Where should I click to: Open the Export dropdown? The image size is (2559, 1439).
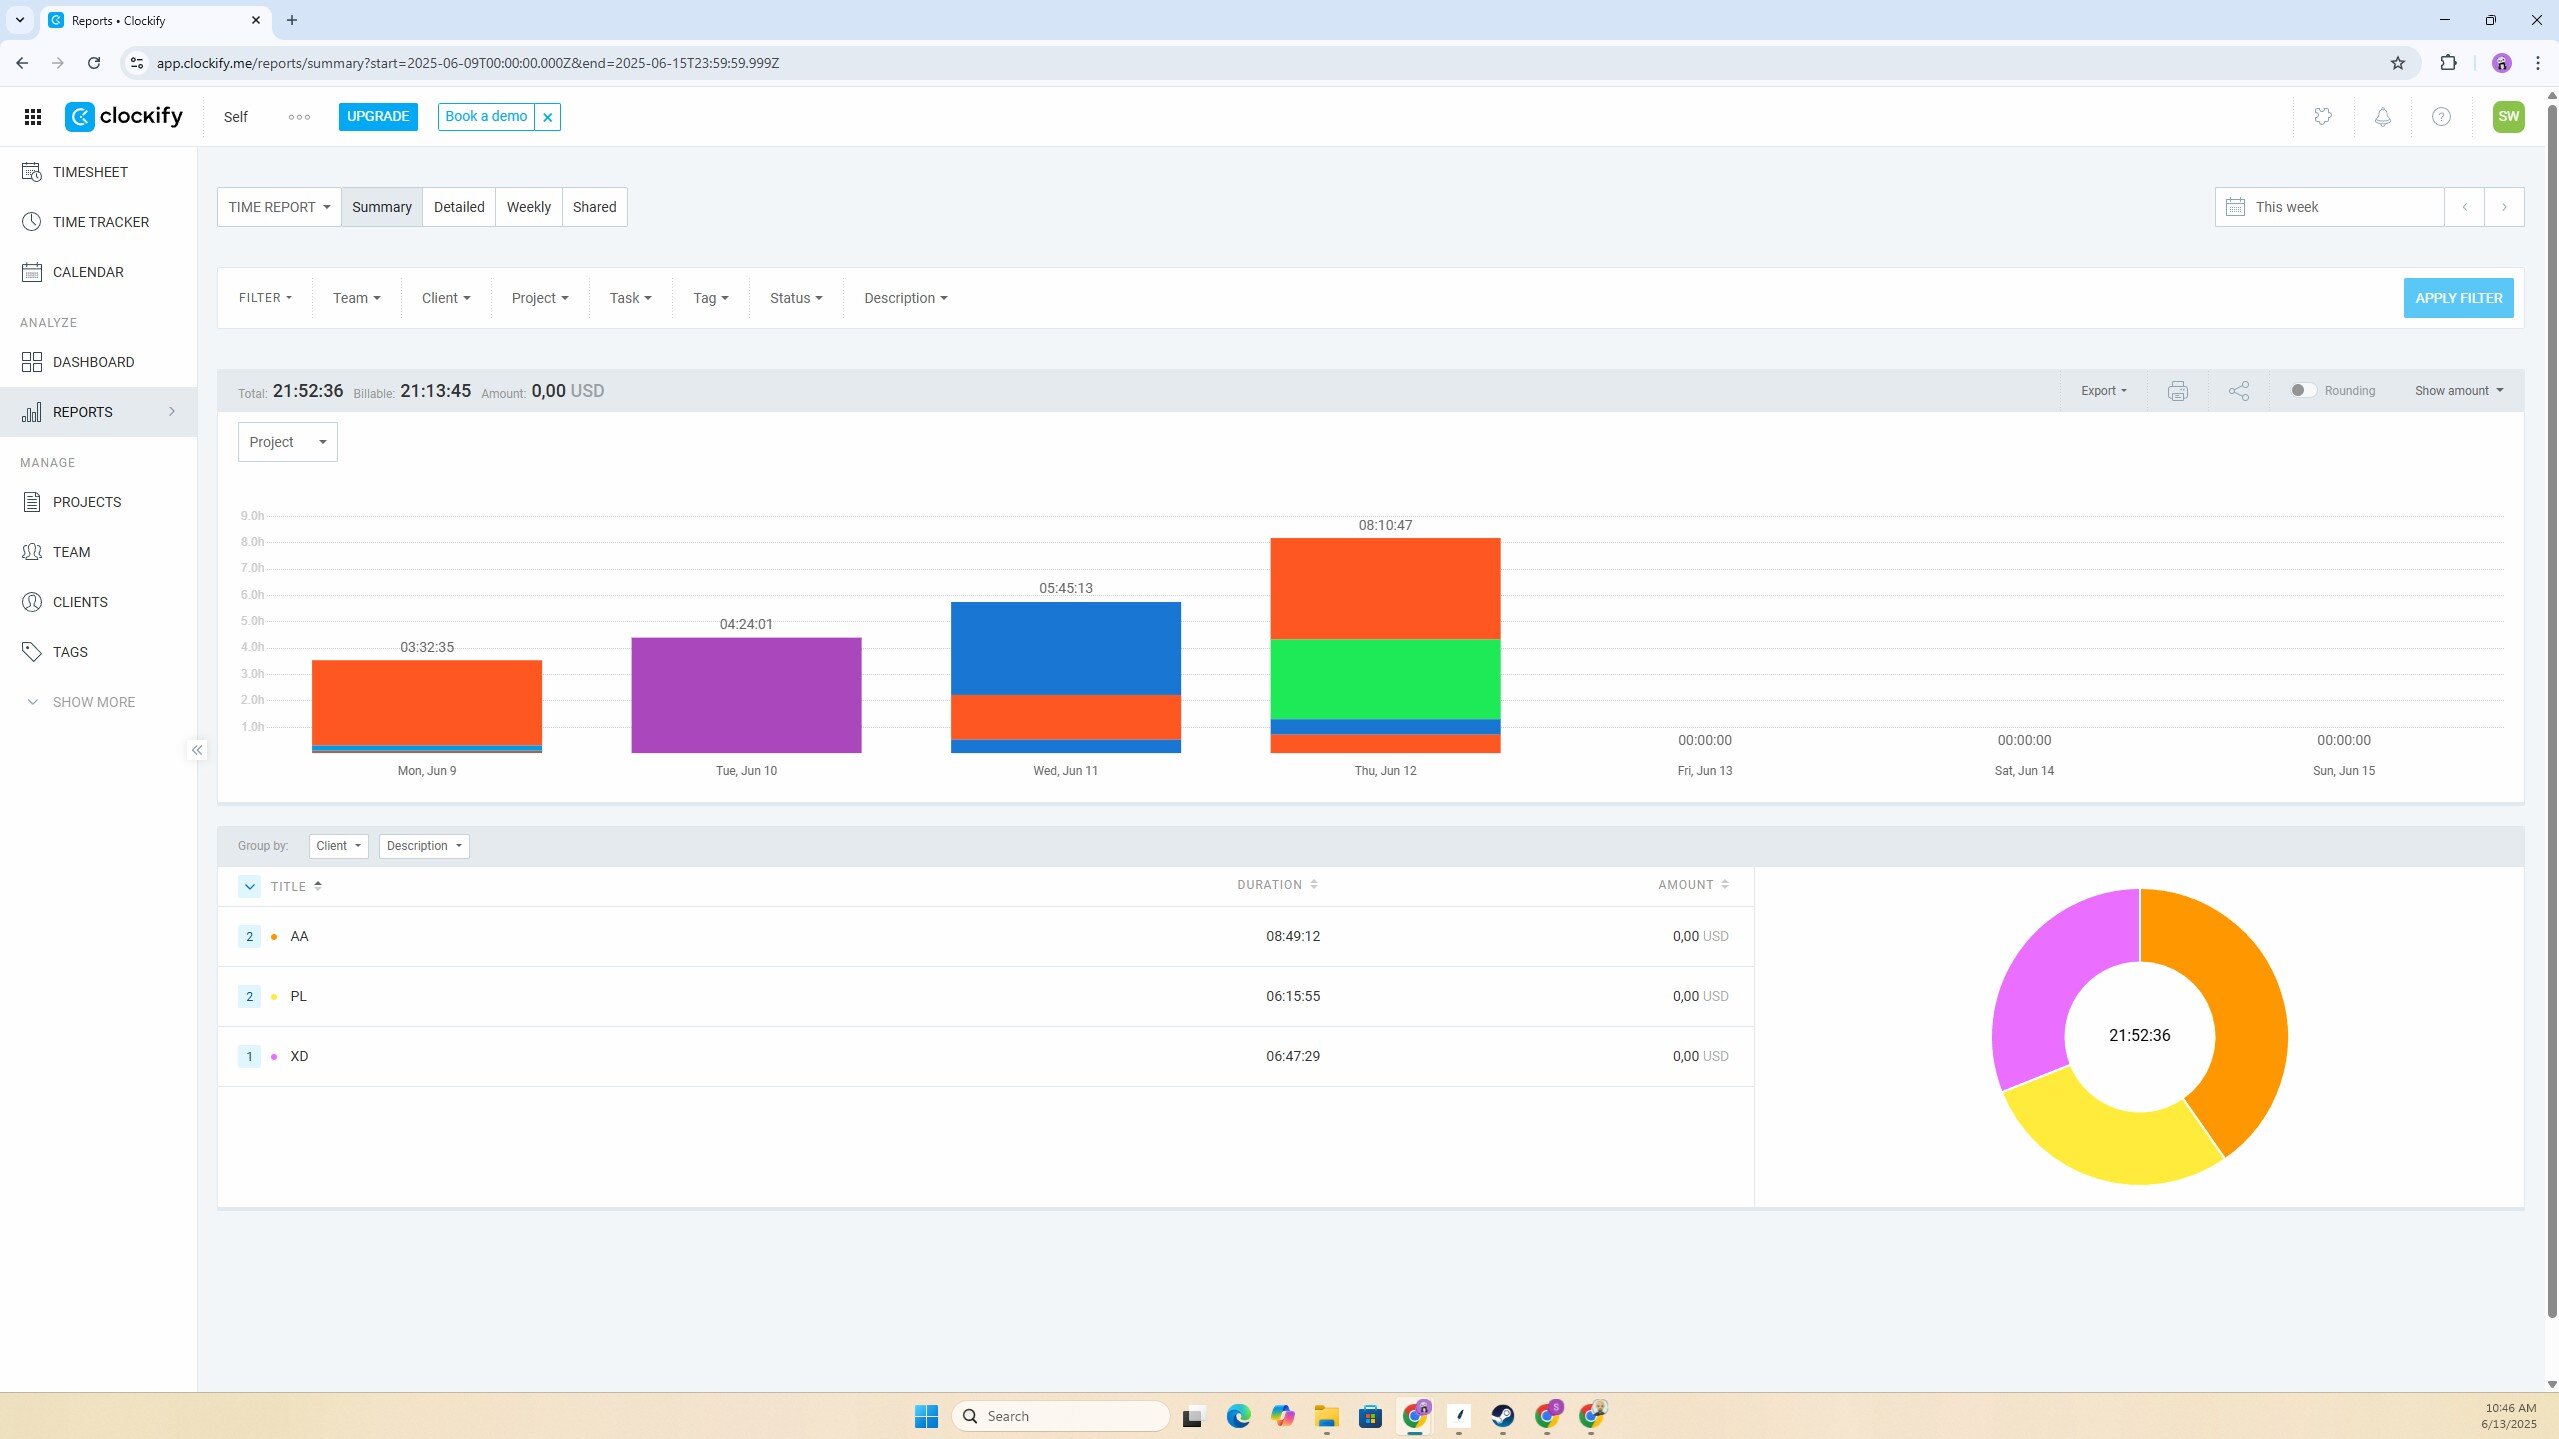(x=2103, y=391)
